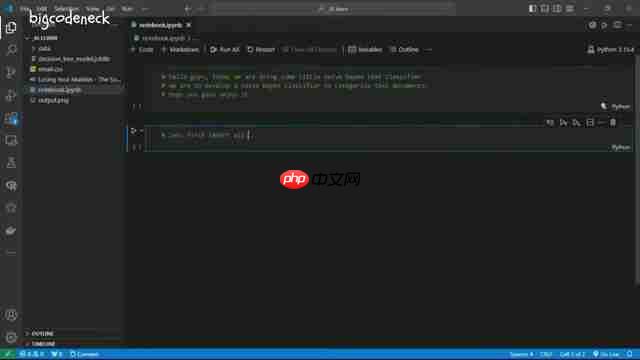Click Execute Cell and Below icon

[x=576, y=122]
